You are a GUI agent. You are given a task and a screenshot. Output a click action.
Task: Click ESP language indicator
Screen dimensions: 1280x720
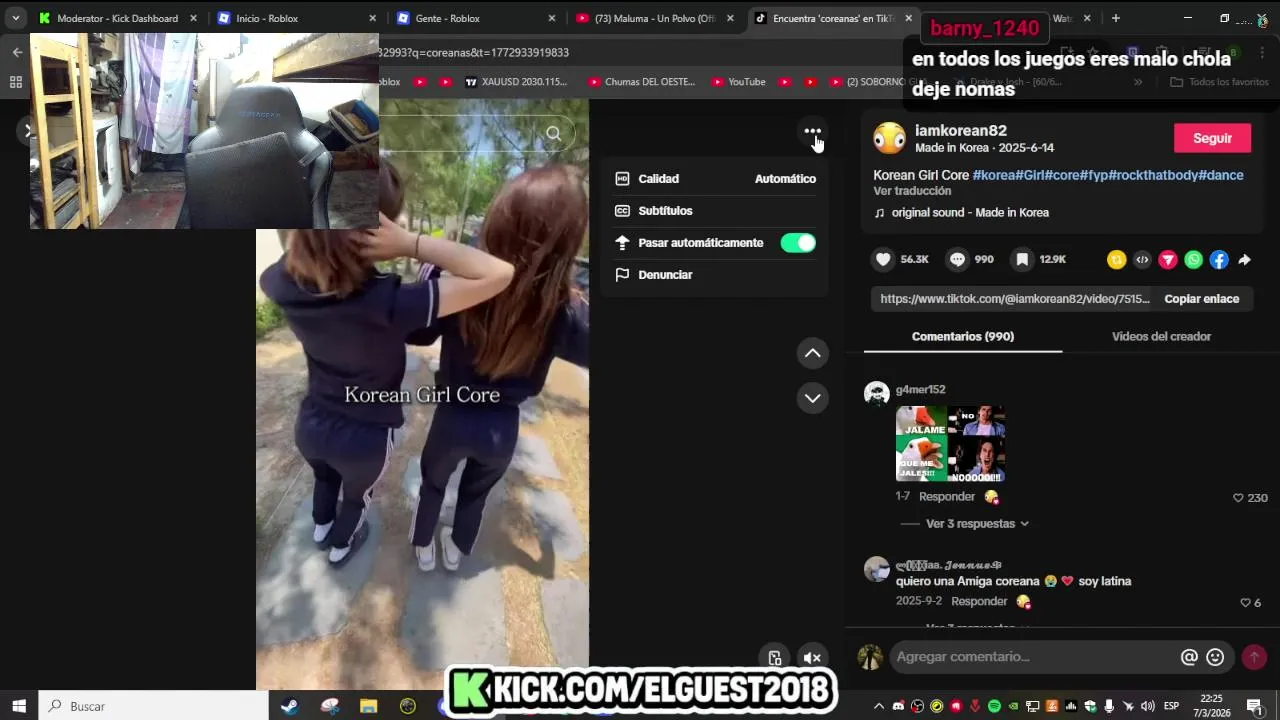coord(1171,706)
